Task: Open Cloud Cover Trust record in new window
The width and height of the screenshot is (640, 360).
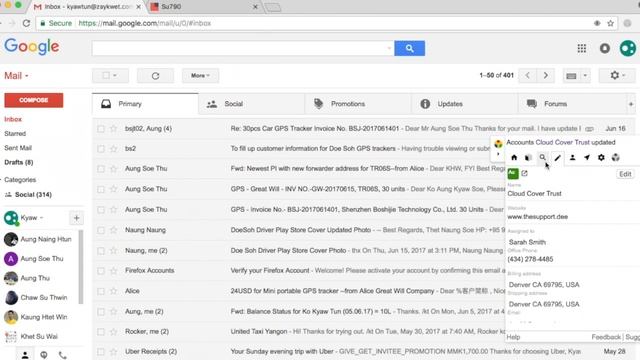Action: (x=524, y=173)
